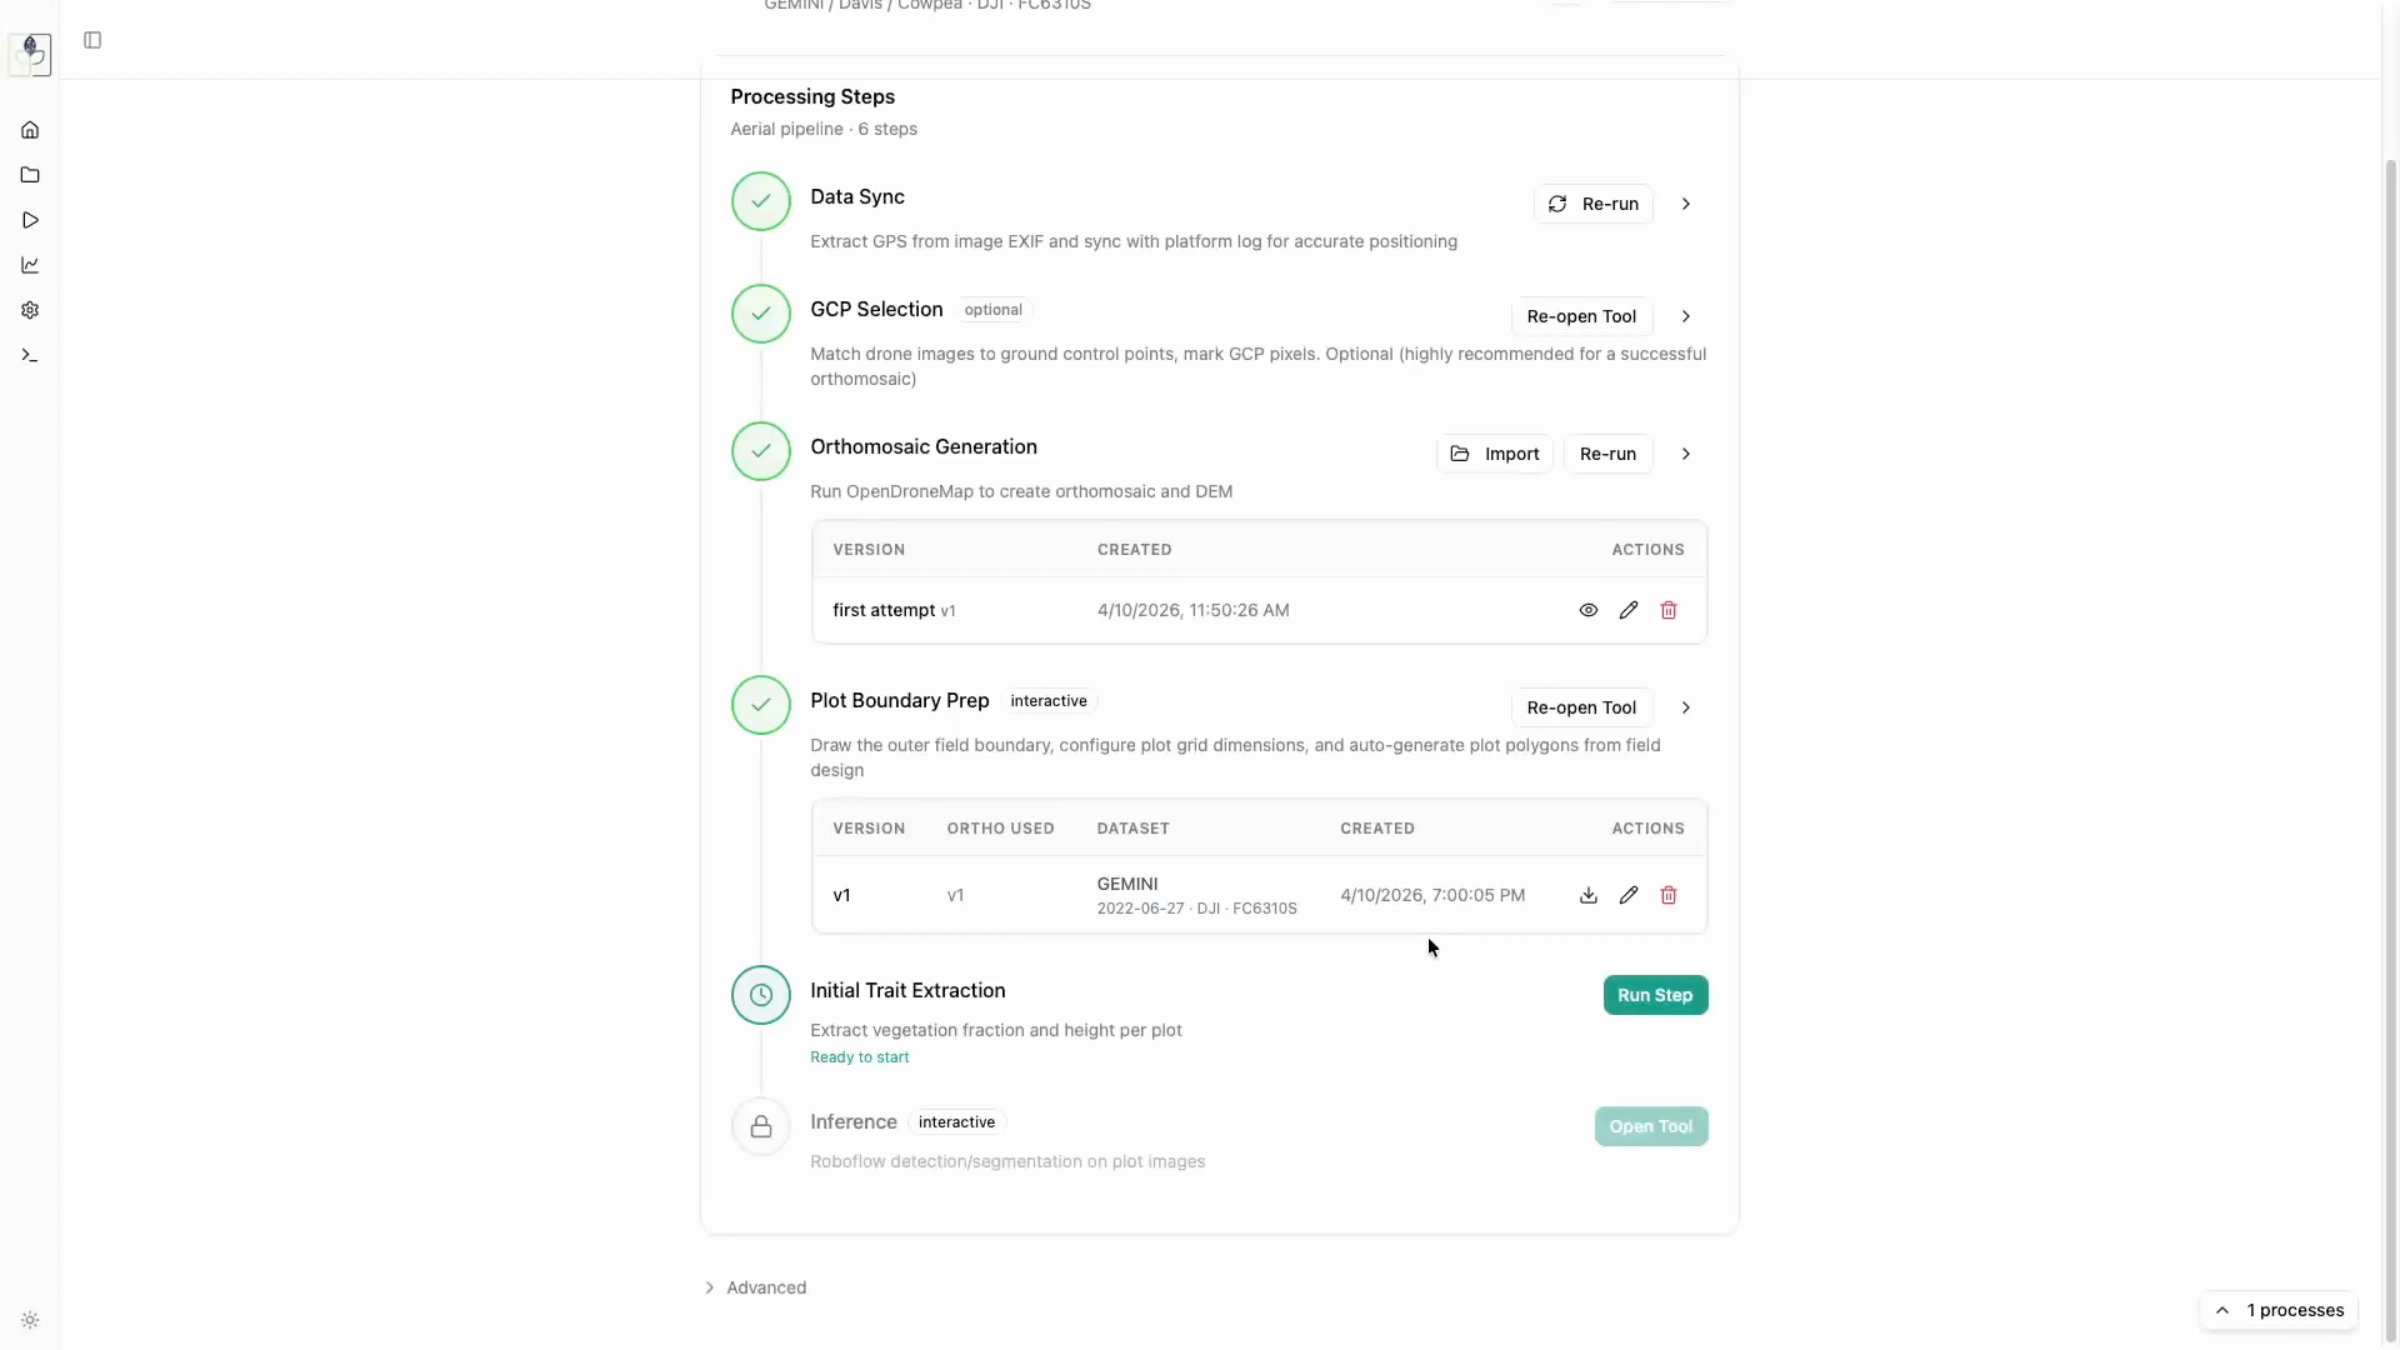View the first attempt orthomosaic
Viewport: 2400px width, 1350px height.
click(x=1588, y=610)
